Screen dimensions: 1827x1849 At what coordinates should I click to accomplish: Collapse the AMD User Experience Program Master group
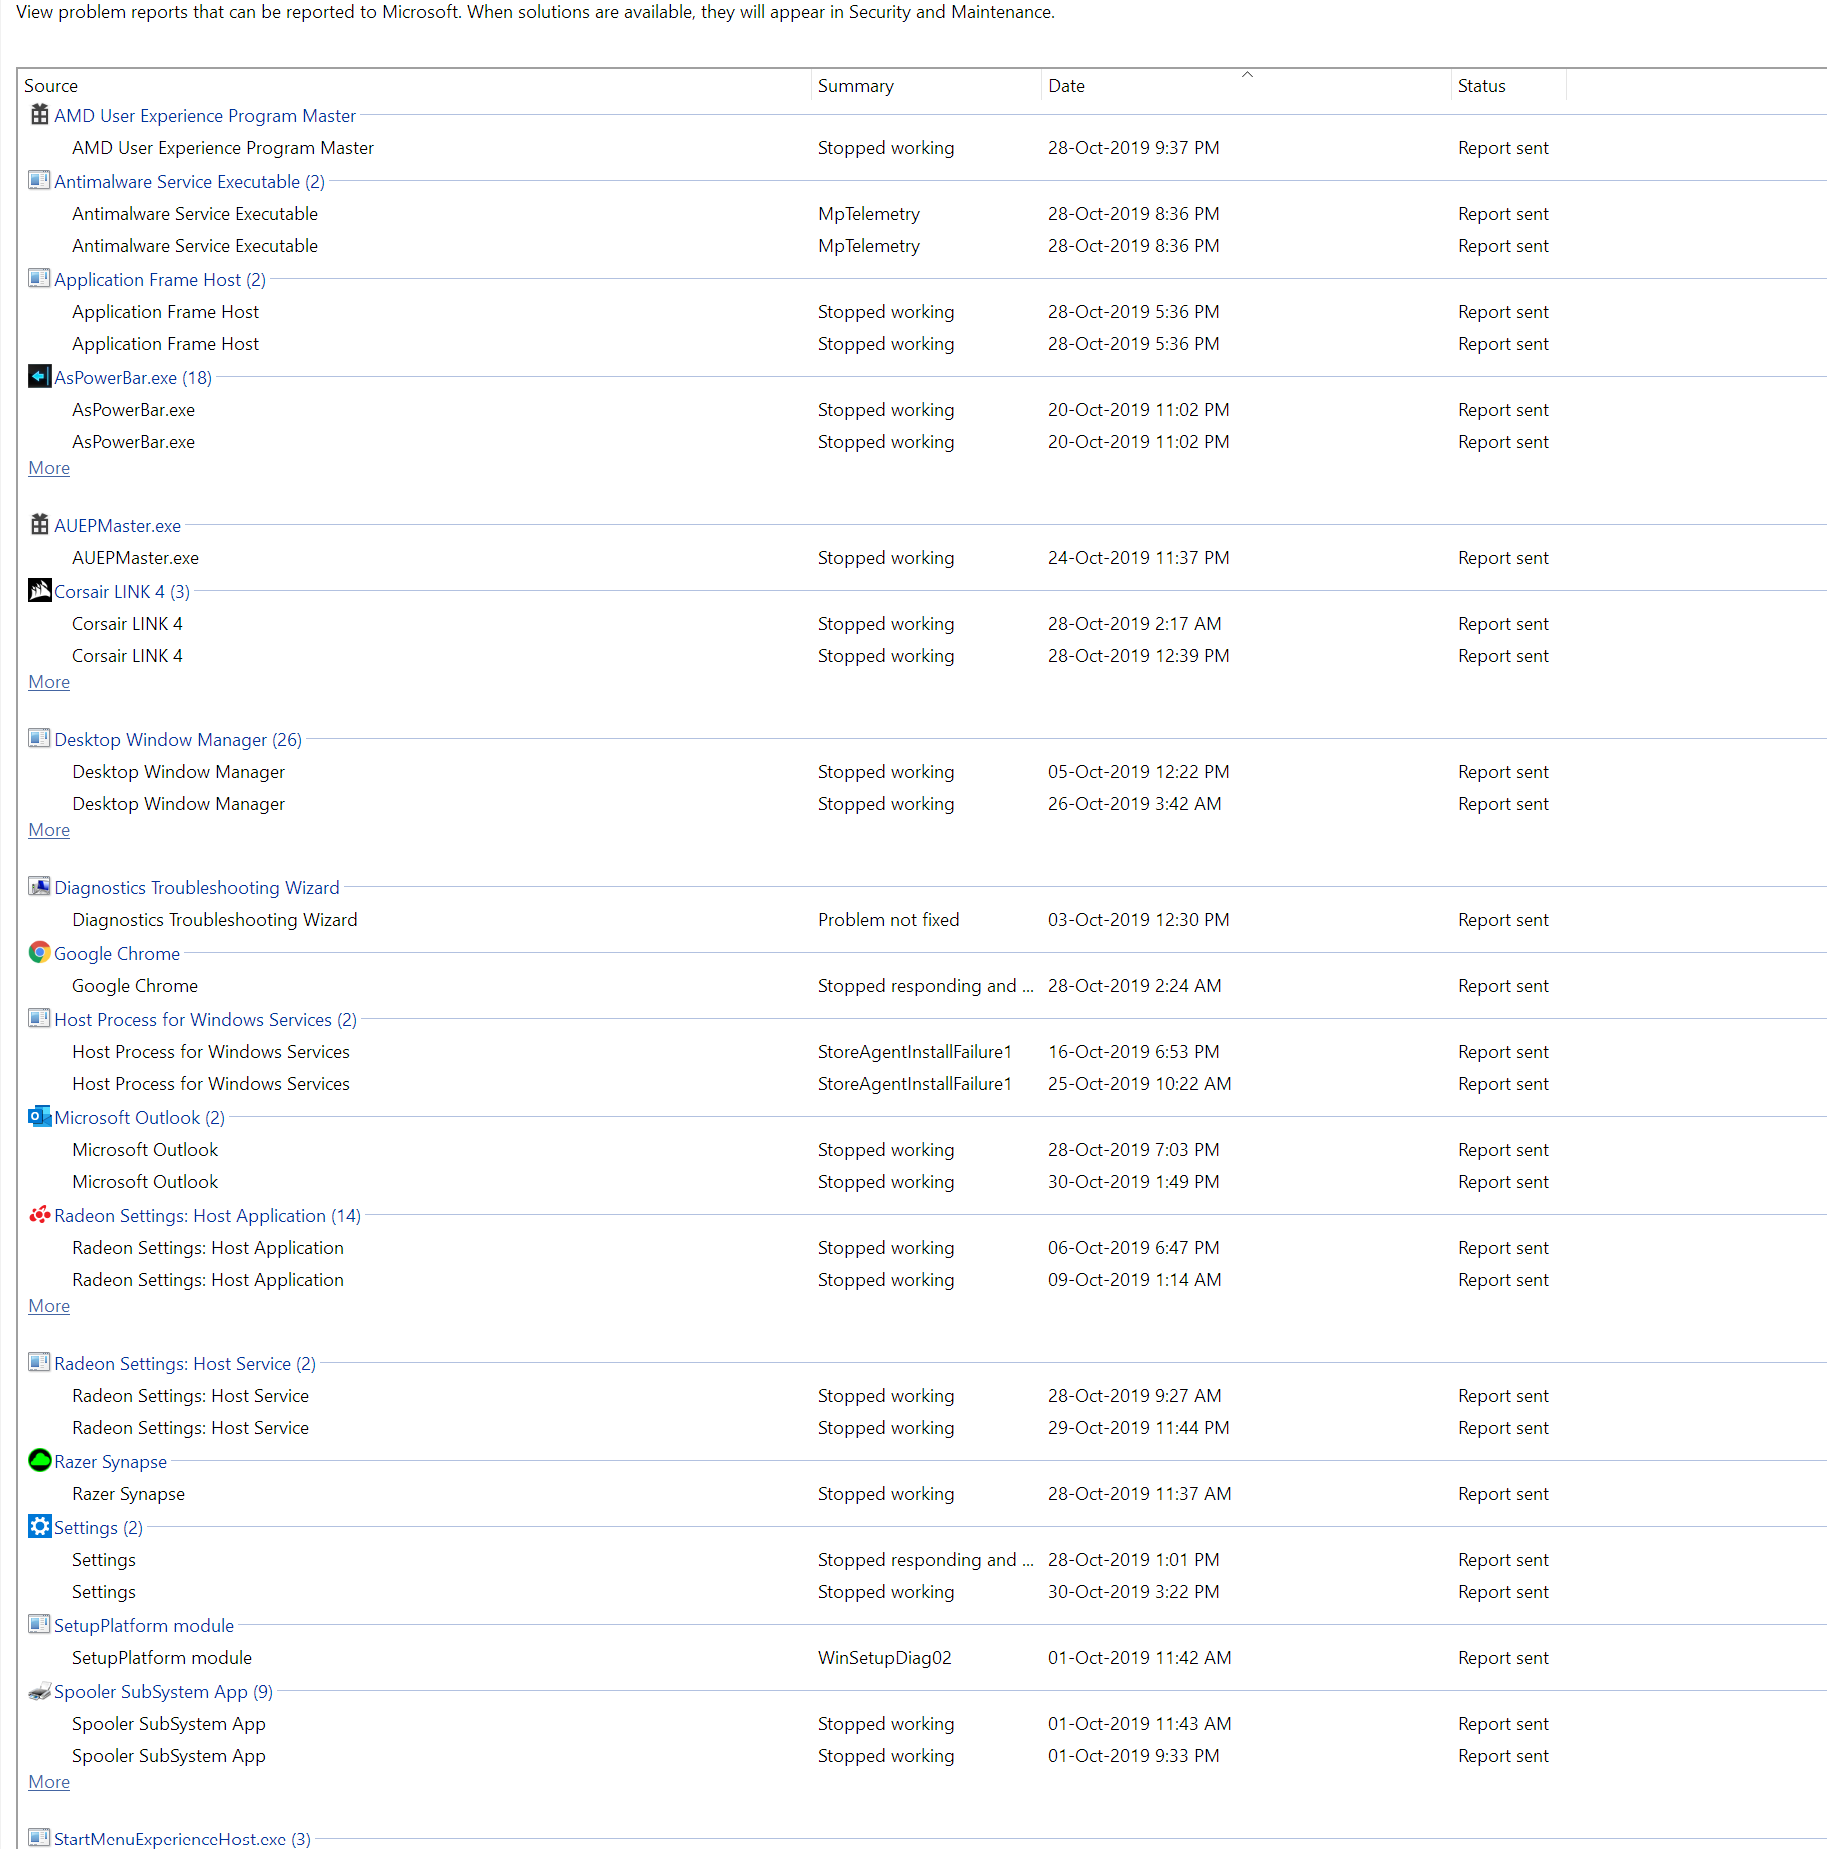coord(205,116)
